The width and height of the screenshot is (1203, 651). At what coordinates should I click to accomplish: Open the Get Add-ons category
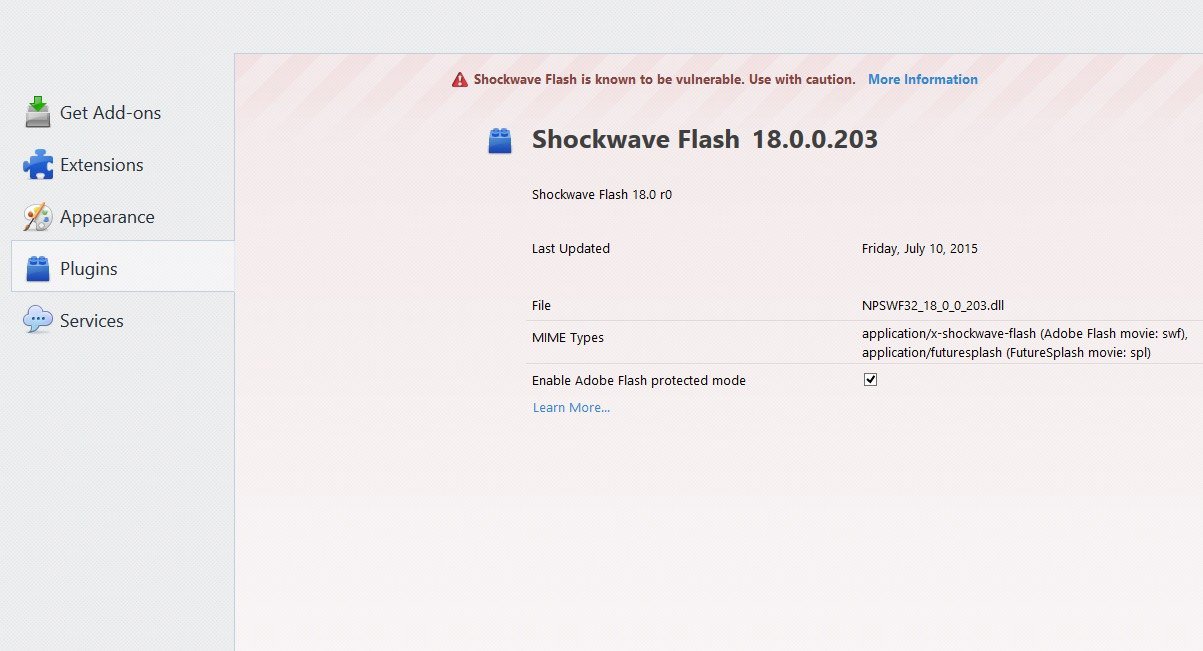pyautogui.click(x=110, y=113)
